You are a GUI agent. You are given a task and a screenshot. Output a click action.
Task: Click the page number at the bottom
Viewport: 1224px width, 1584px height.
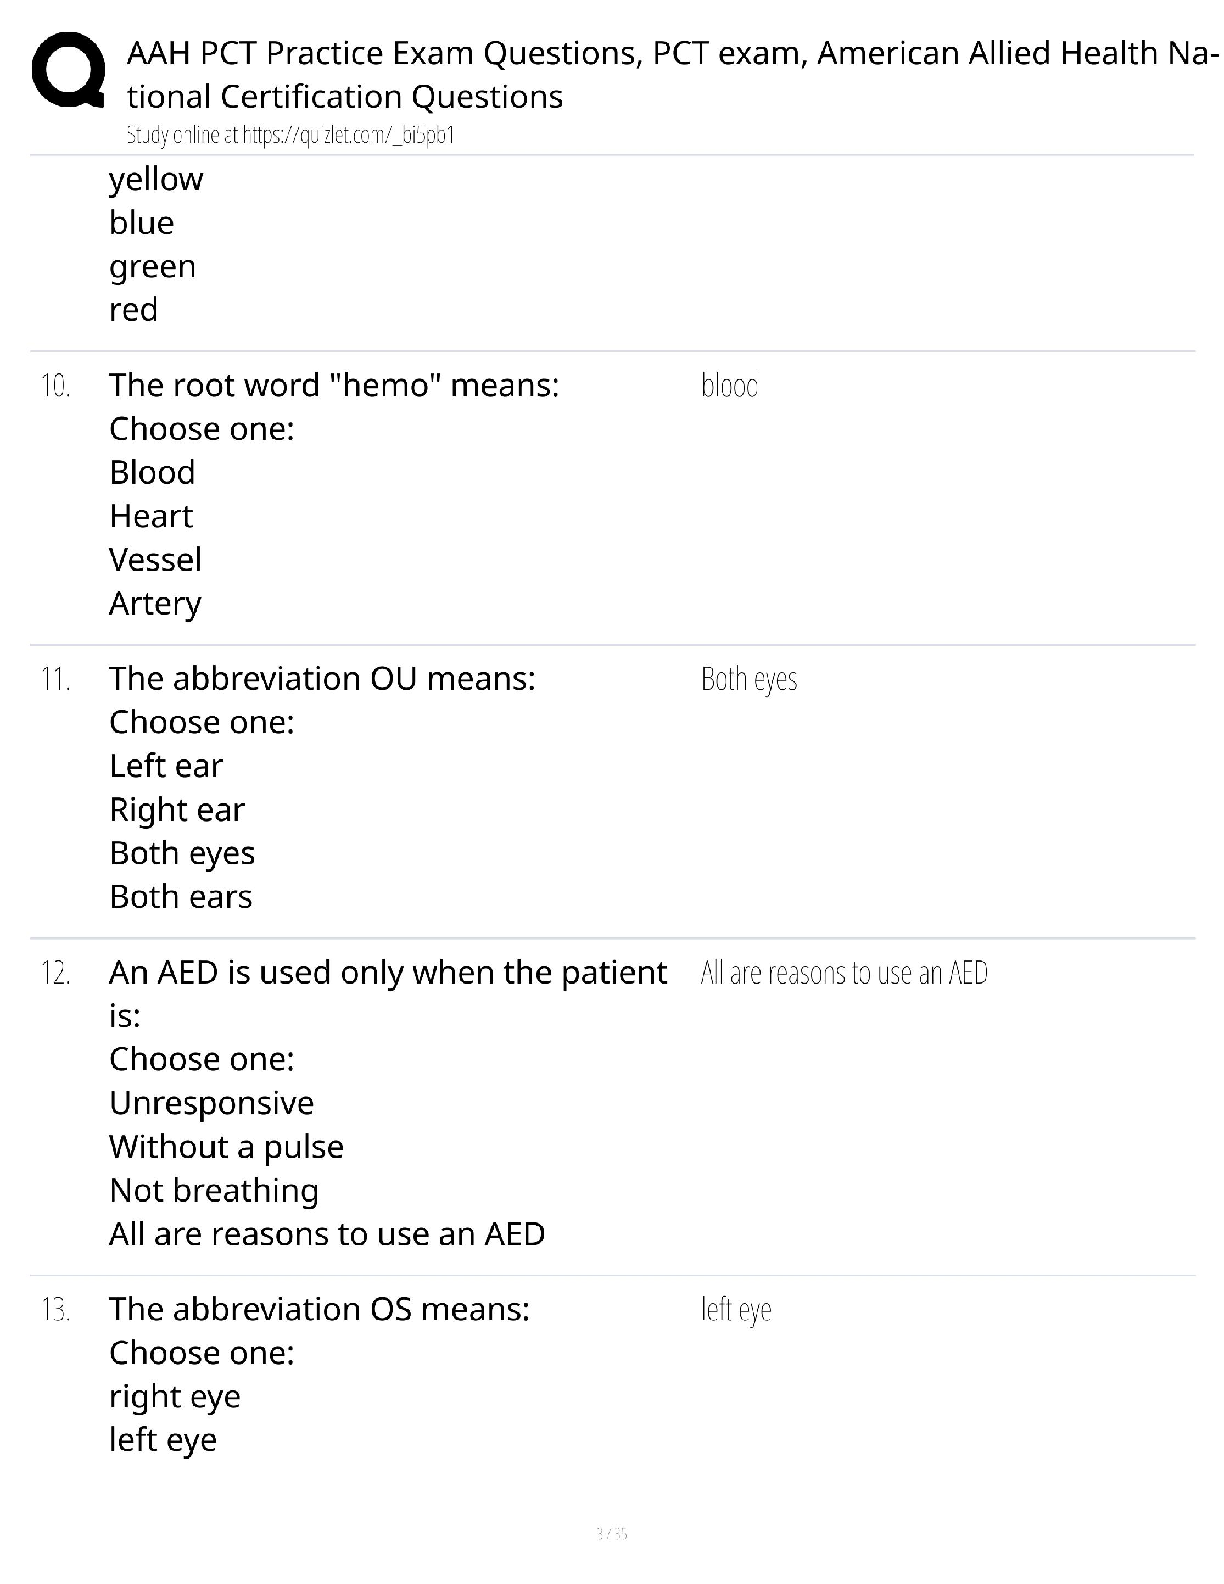pos(611,1533)
